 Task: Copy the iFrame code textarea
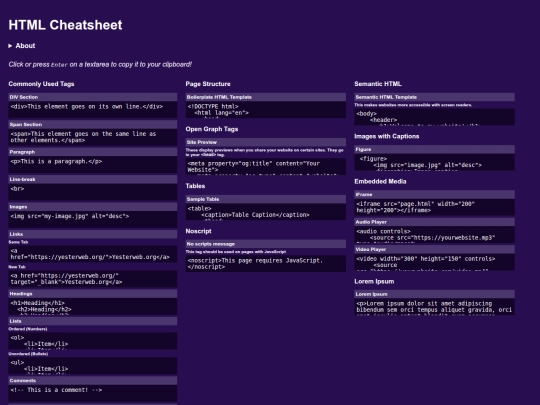pyautogui.click(x=435, y=207)
